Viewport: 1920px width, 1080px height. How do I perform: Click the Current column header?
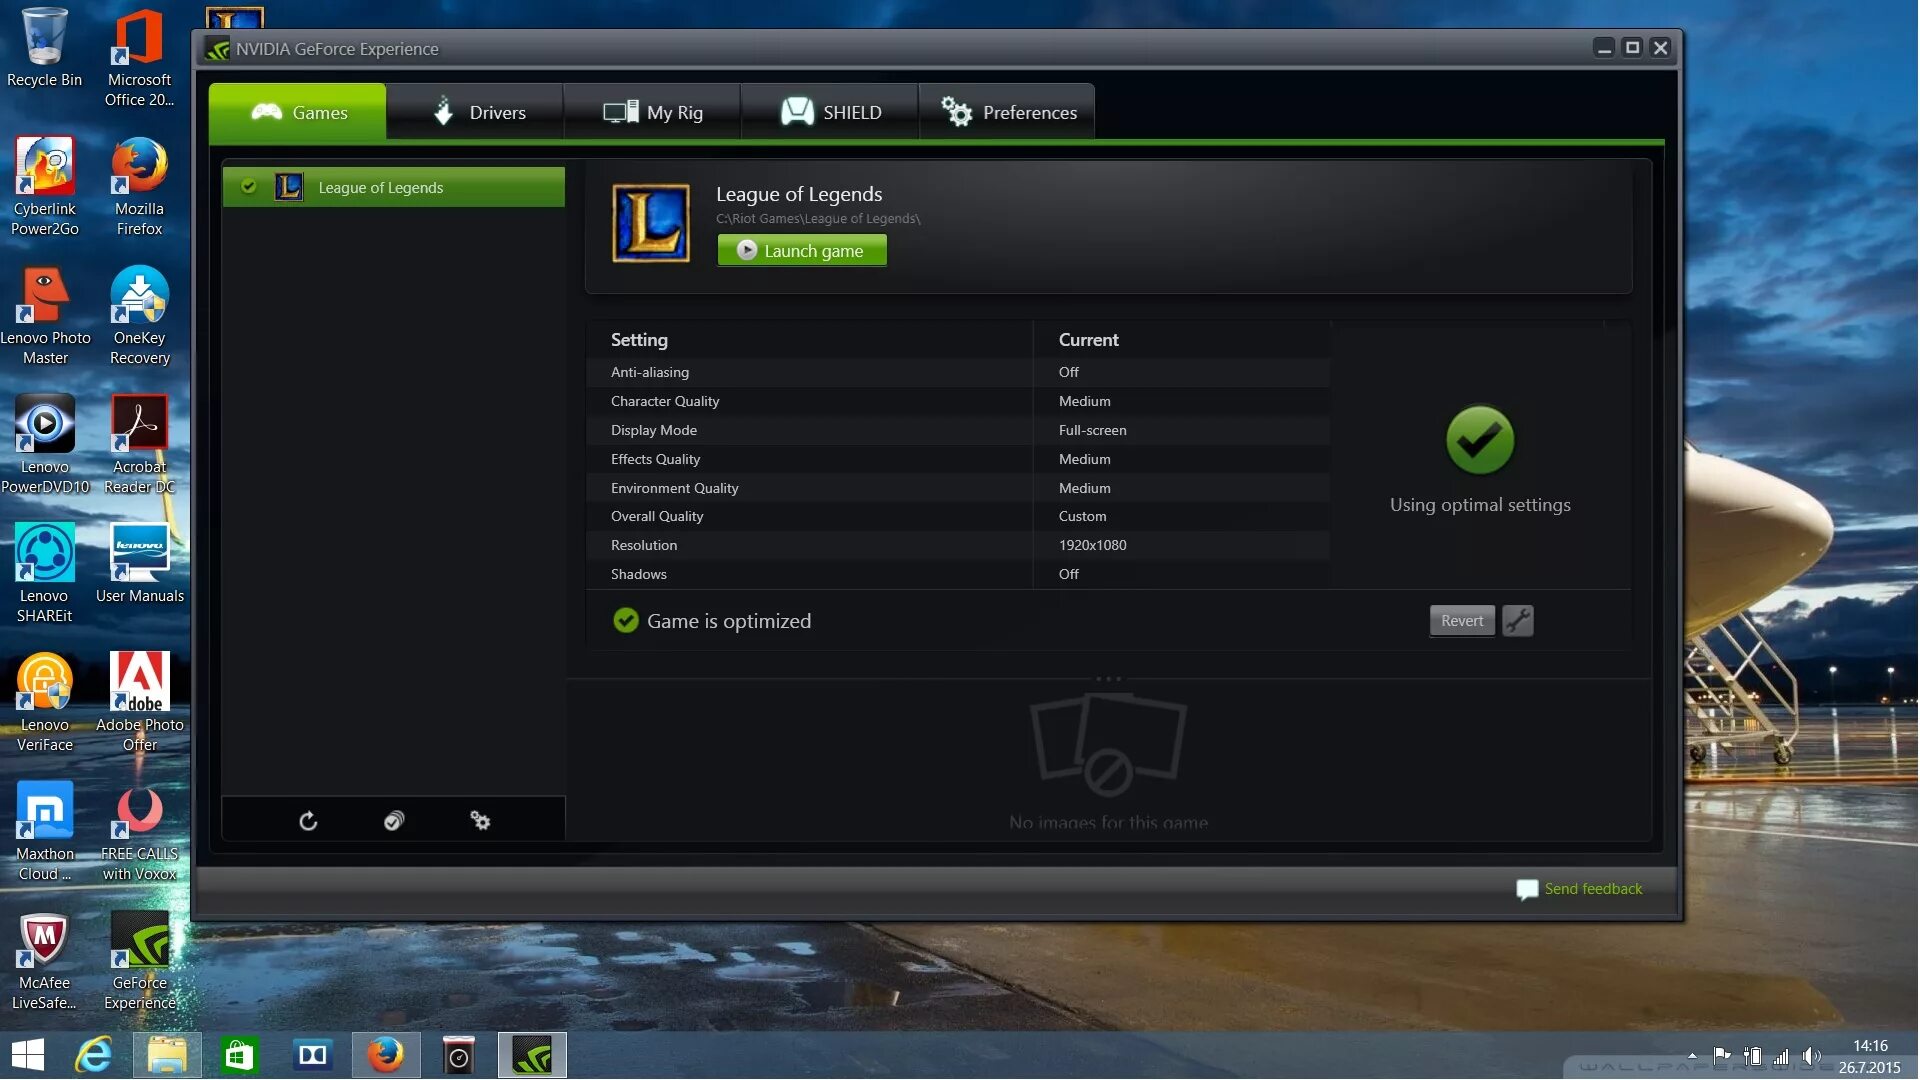pos(1088,340)
